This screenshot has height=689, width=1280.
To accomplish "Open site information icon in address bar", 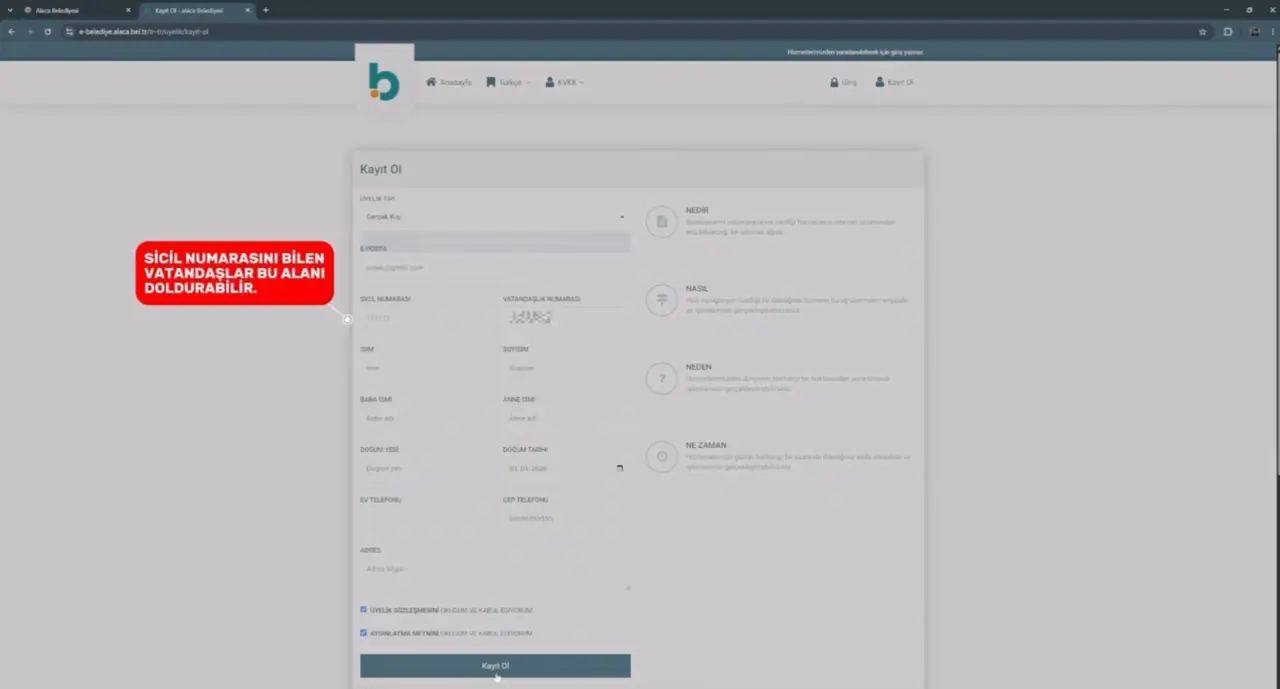I will [70, 32].
